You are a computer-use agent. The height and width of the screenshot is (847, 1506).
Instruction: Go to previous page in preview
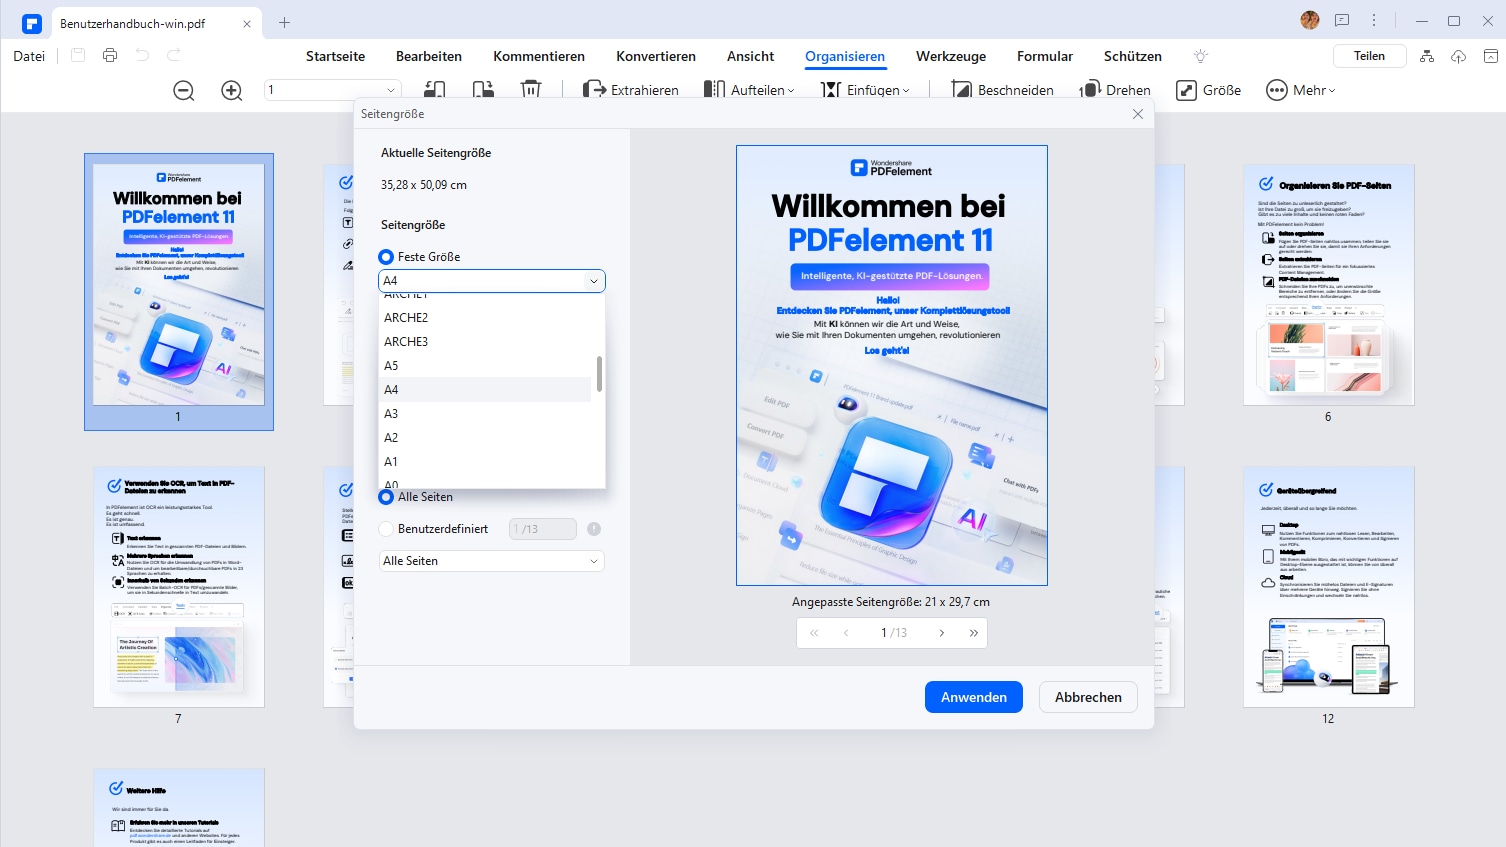click(846, 633)
